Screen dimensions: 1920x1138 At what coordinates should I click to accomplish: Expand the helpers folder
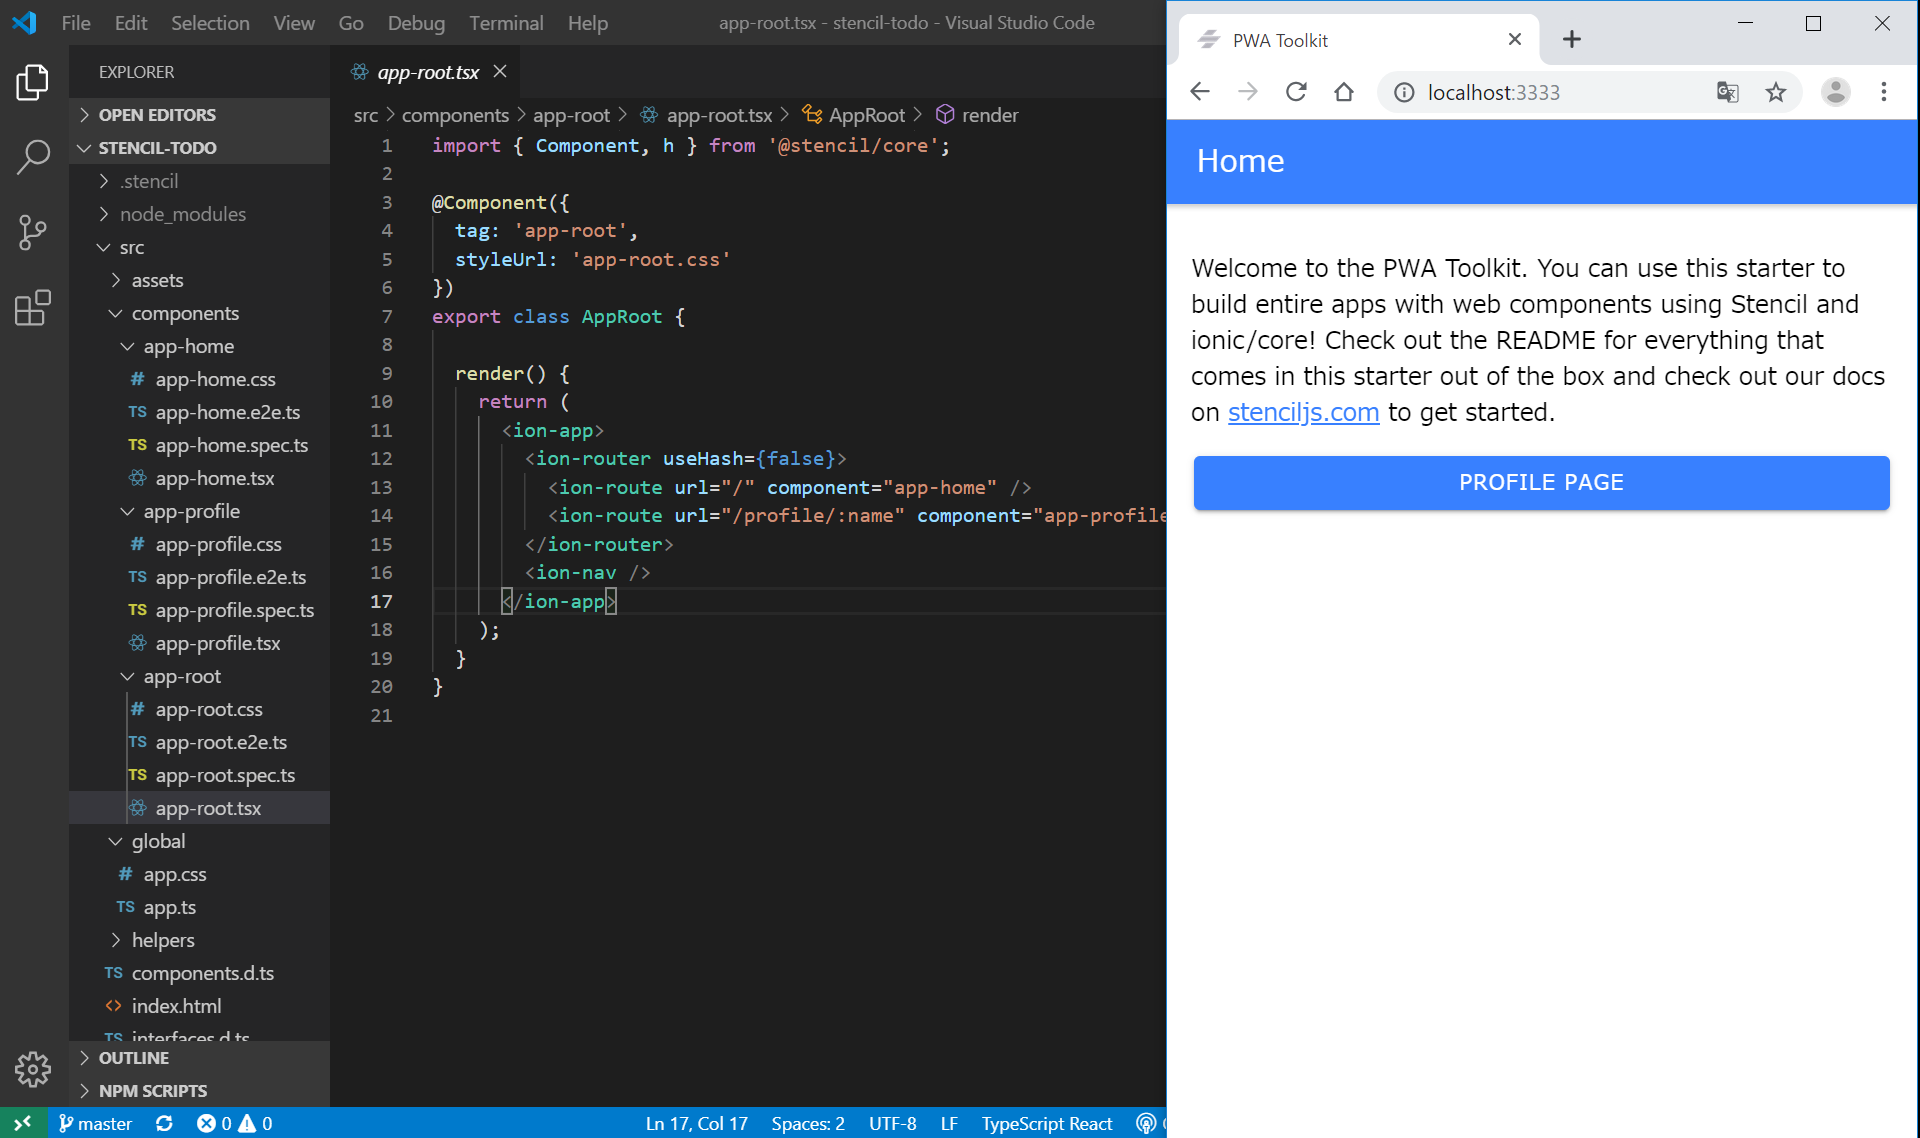pyautogui.click(x=200, y=939)
